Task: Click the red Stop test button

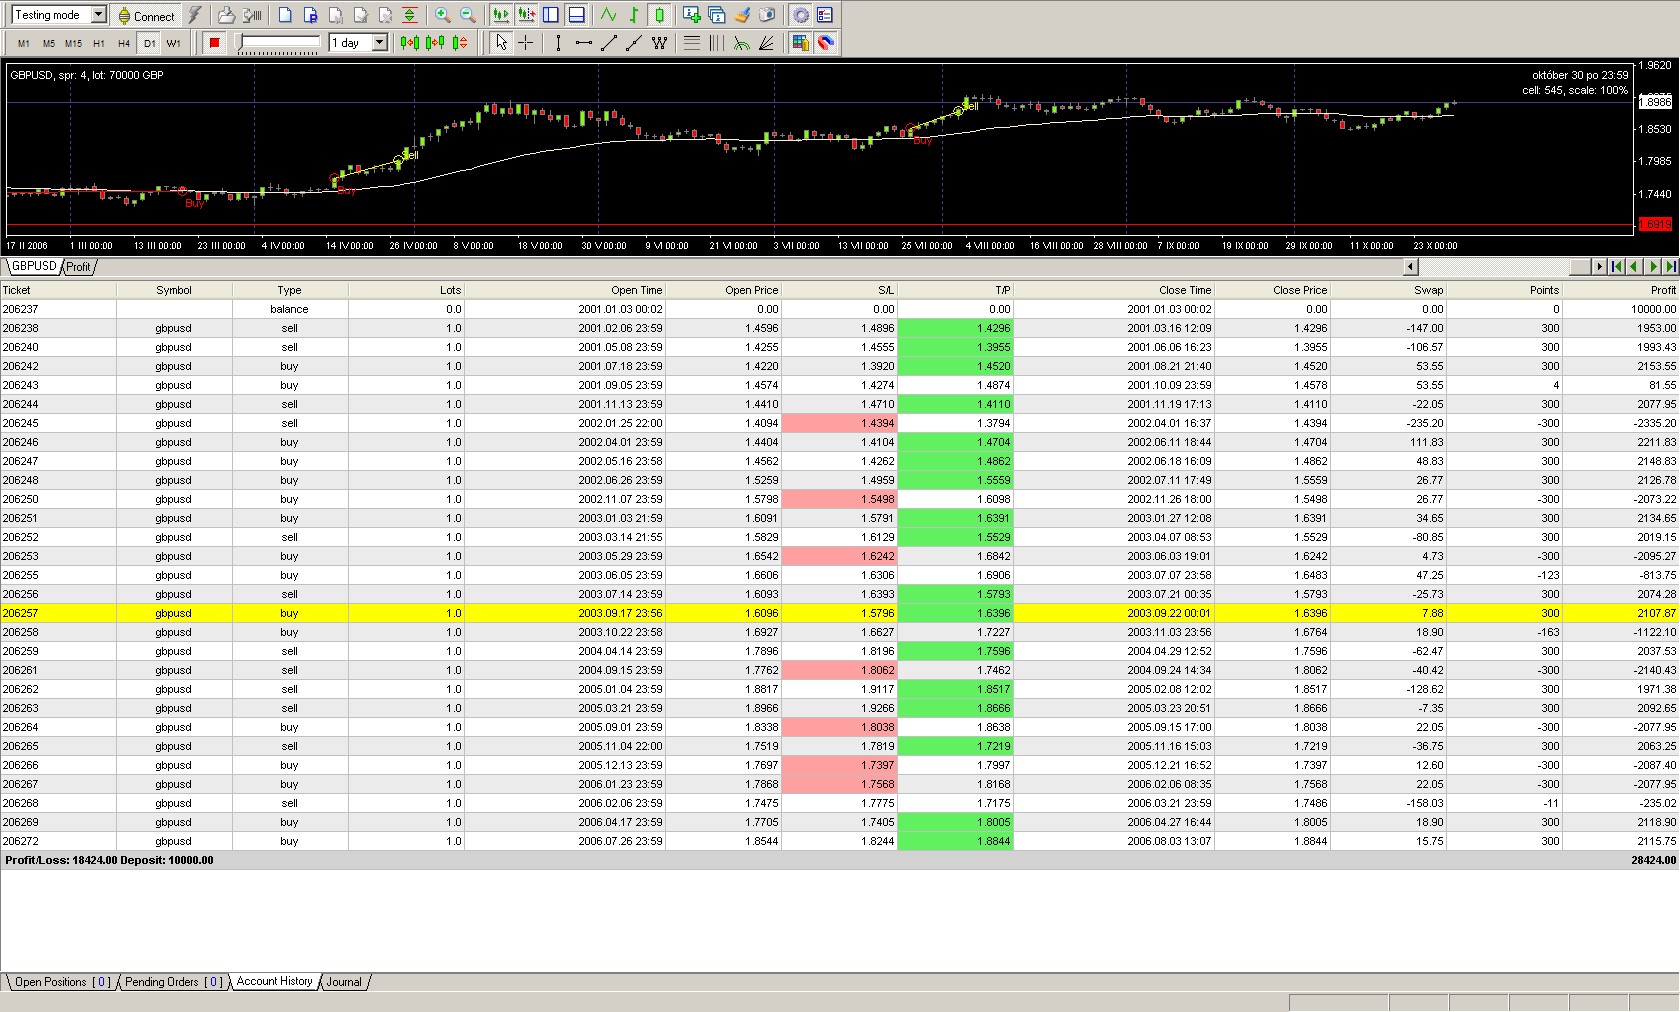Action: tap(214, 43)
